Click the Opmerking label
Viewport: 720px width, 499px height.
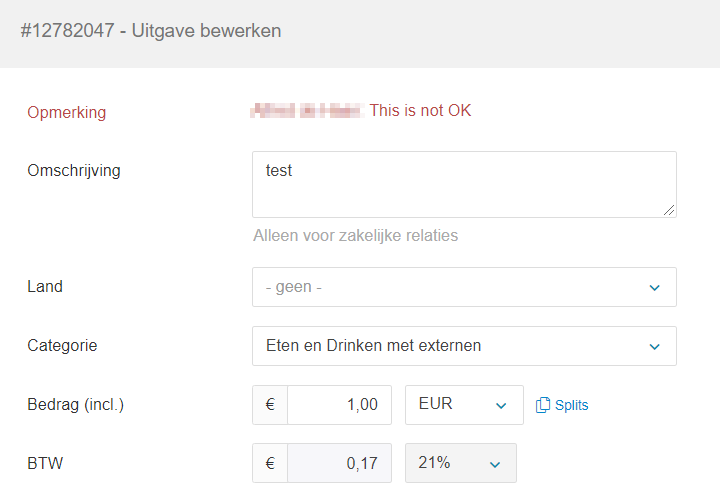[66, 112]
